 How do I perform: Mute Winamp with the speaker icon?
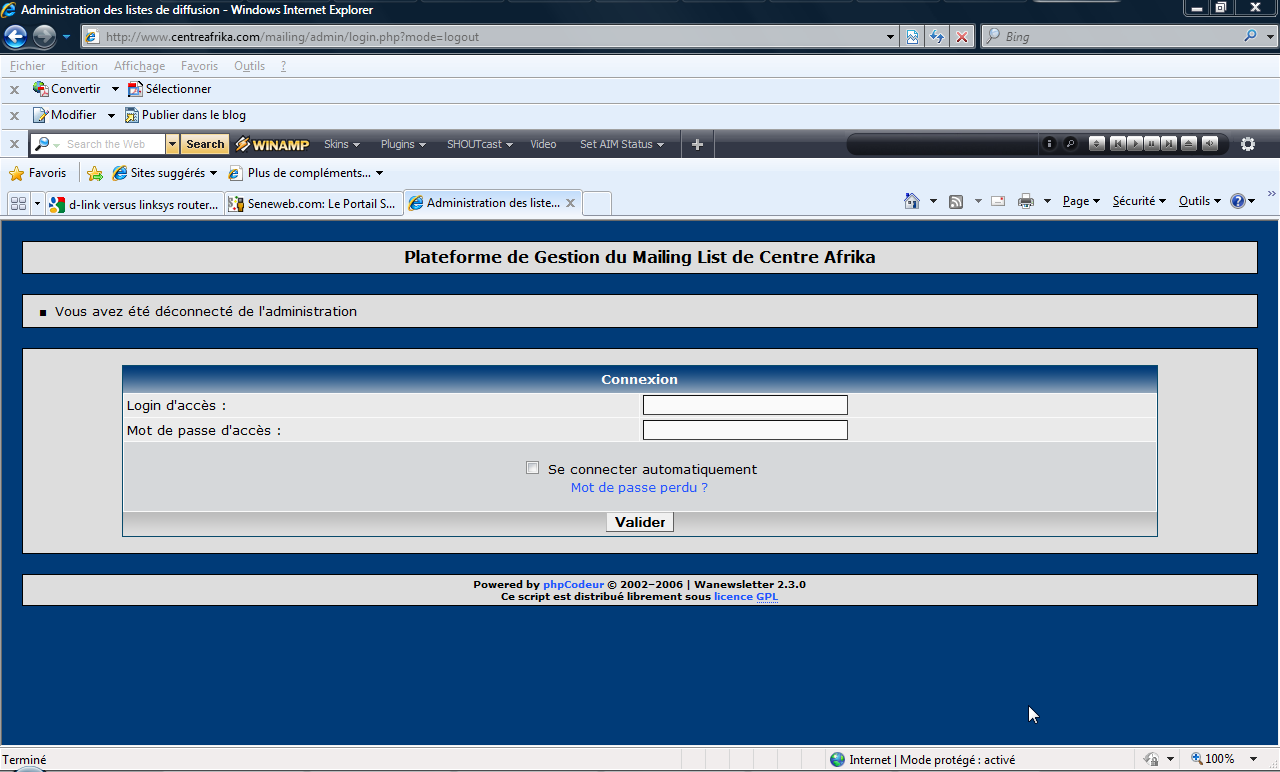(1210, 144)
